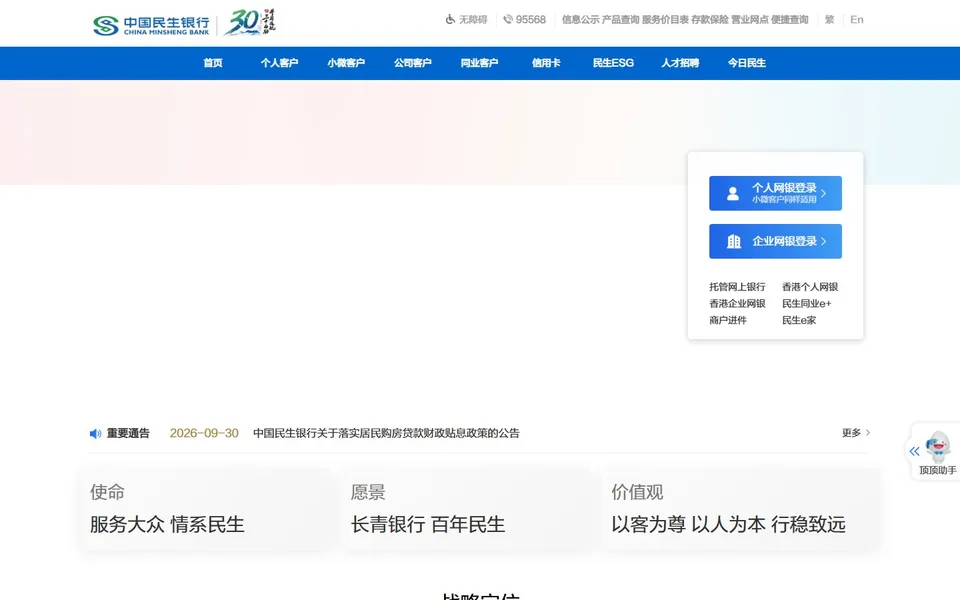Open the 个人客户 menu
Viewport: 960px width, 600px height.
pos(279,63)
